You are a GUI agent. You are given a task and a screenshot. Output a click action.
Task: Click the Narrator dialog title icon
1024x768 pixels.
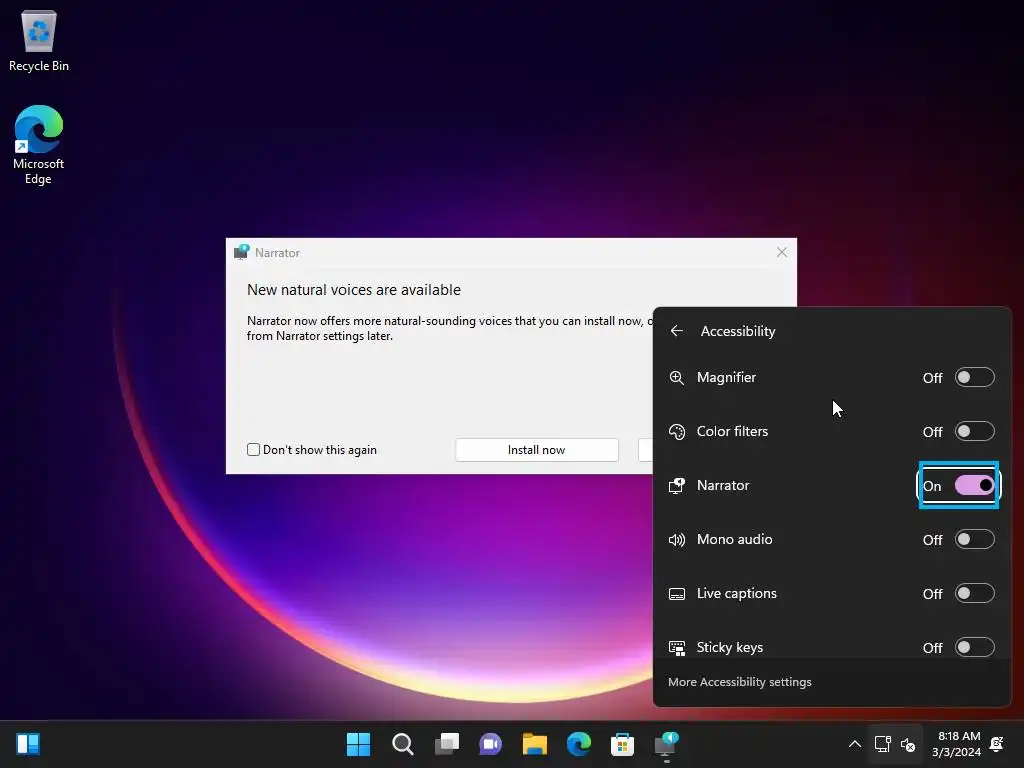(242, 252)
